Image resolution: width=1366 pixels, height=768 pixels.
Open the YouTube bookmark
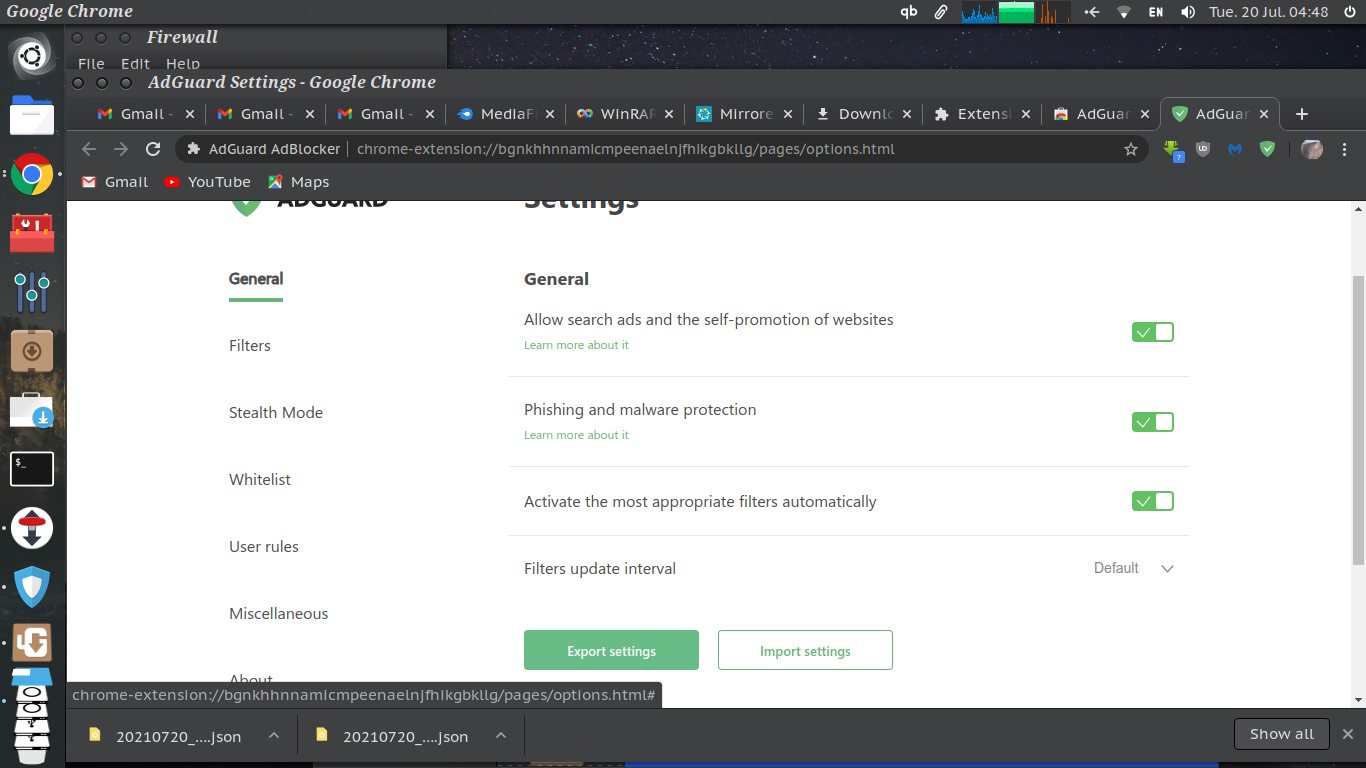coord(207,182)
